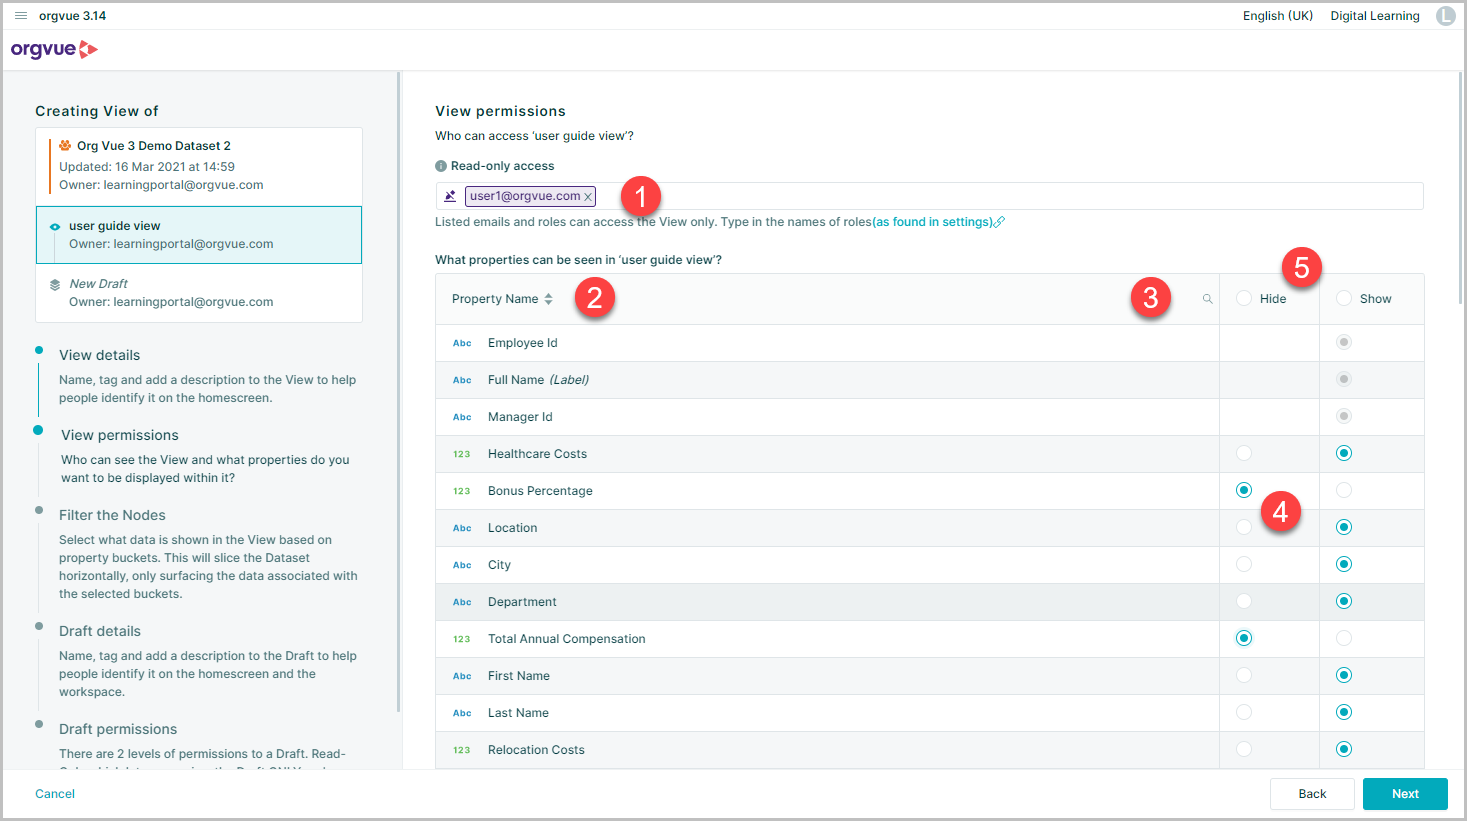The image size is (1467, 821).
Task: Open the 'as found in settings' link
Action: (x=933, y=222)
